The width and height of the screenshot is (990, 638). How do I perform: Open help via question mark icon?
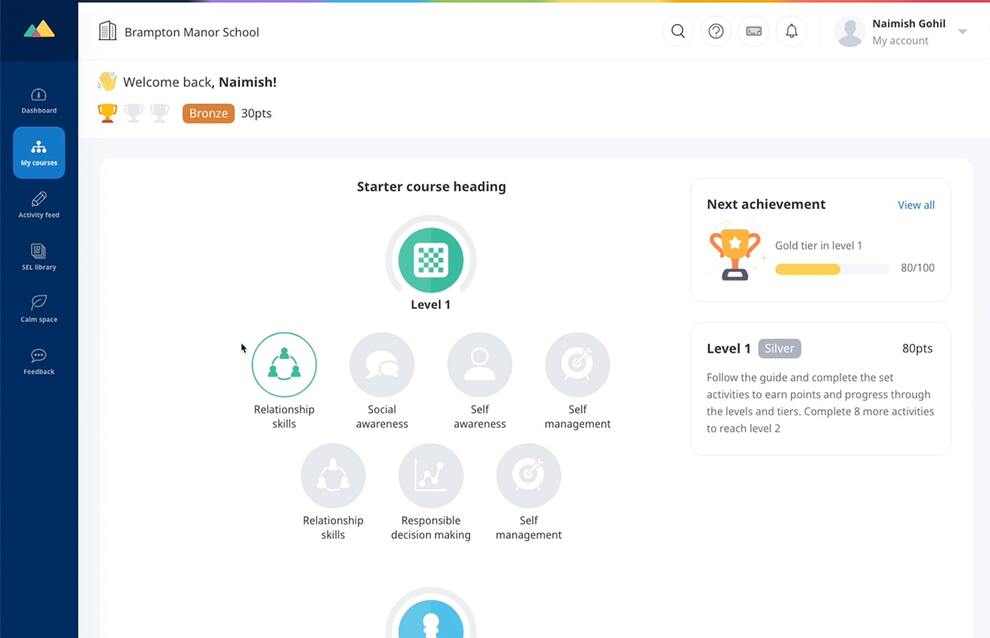[716, 31]
